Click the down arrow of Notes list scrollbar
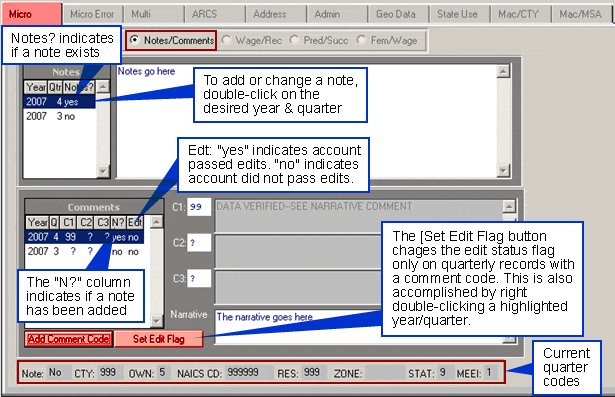 point(103,171)
